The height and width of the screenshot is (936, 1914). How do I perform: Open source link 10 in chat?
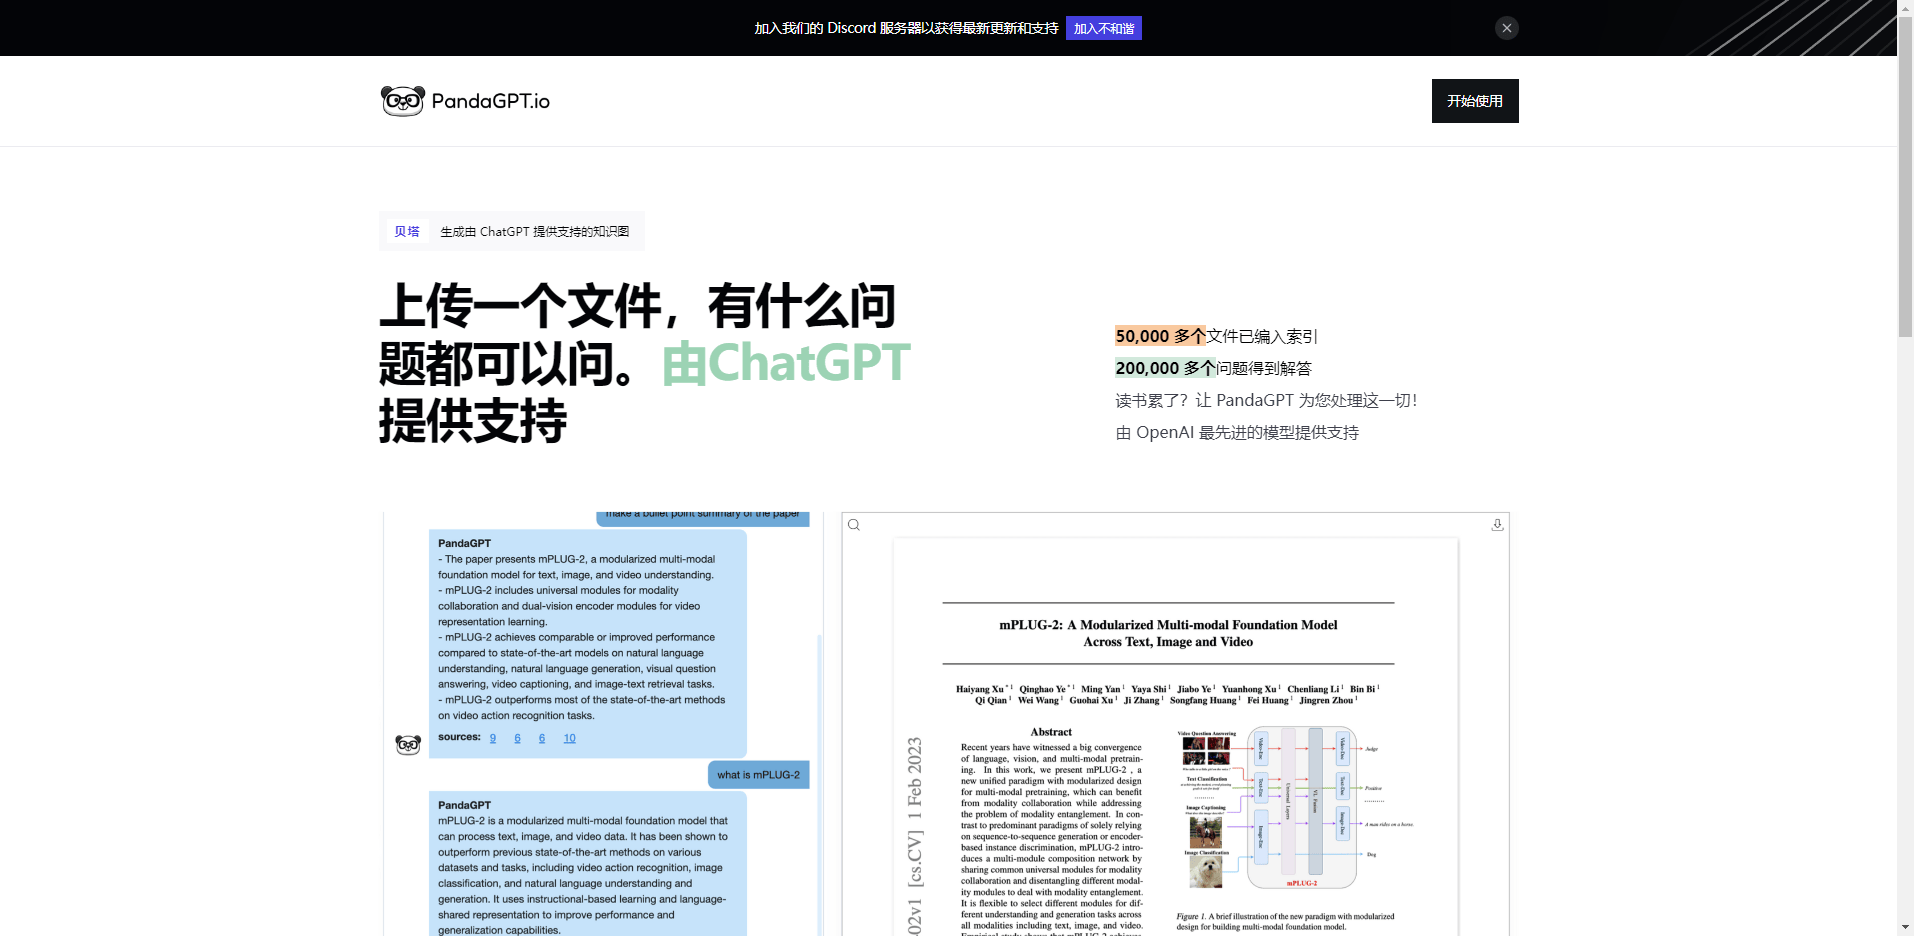pos(569,738)
